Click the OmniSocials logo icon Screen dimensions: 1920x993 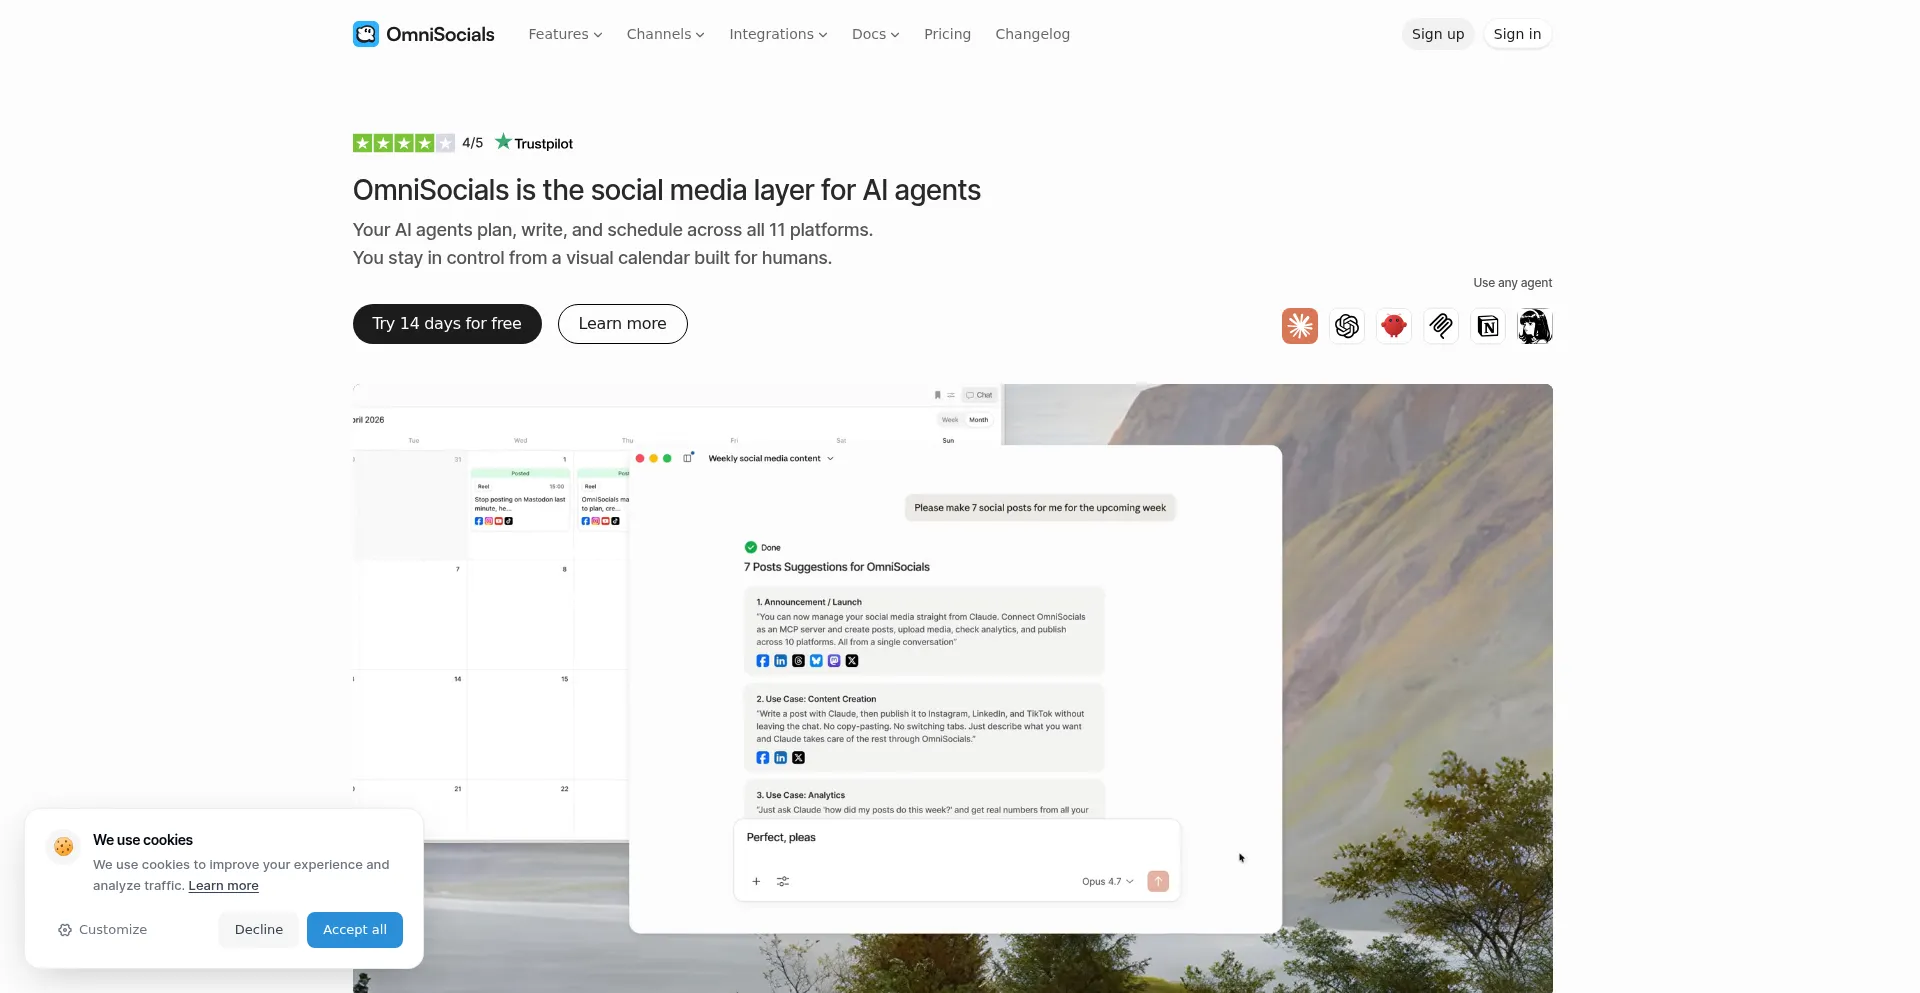click(366, 34)
